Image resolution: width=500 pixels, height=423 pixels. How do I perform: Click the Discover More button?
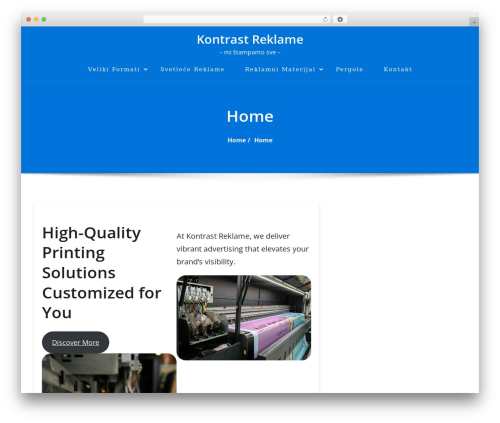(75, 342)
